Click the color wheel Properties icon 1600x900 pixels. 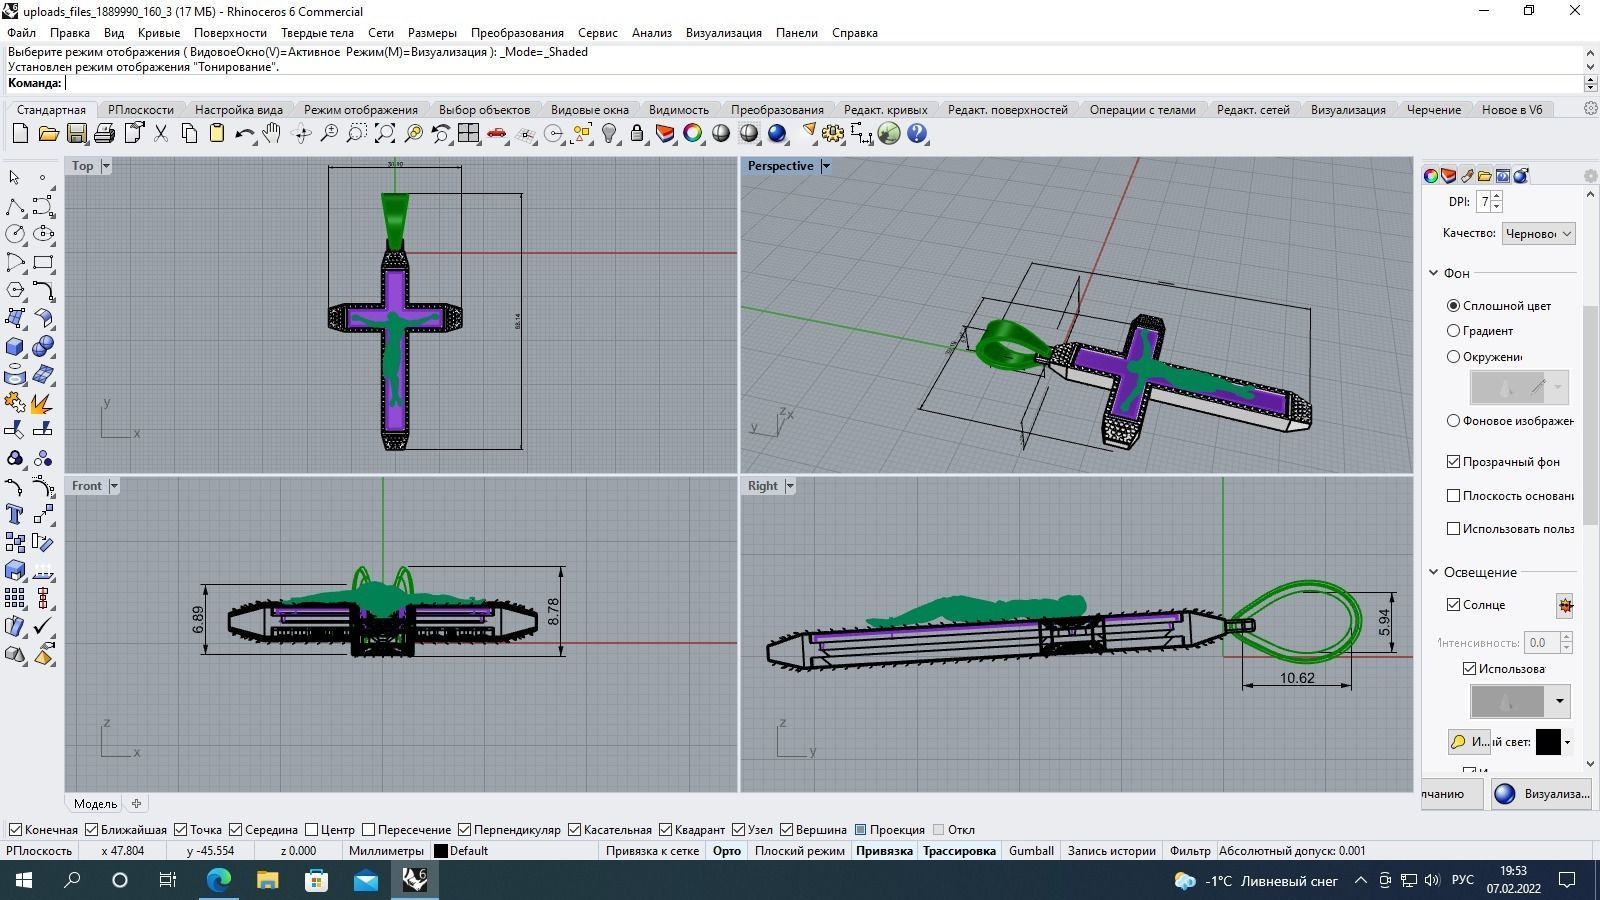pos(693,133)
